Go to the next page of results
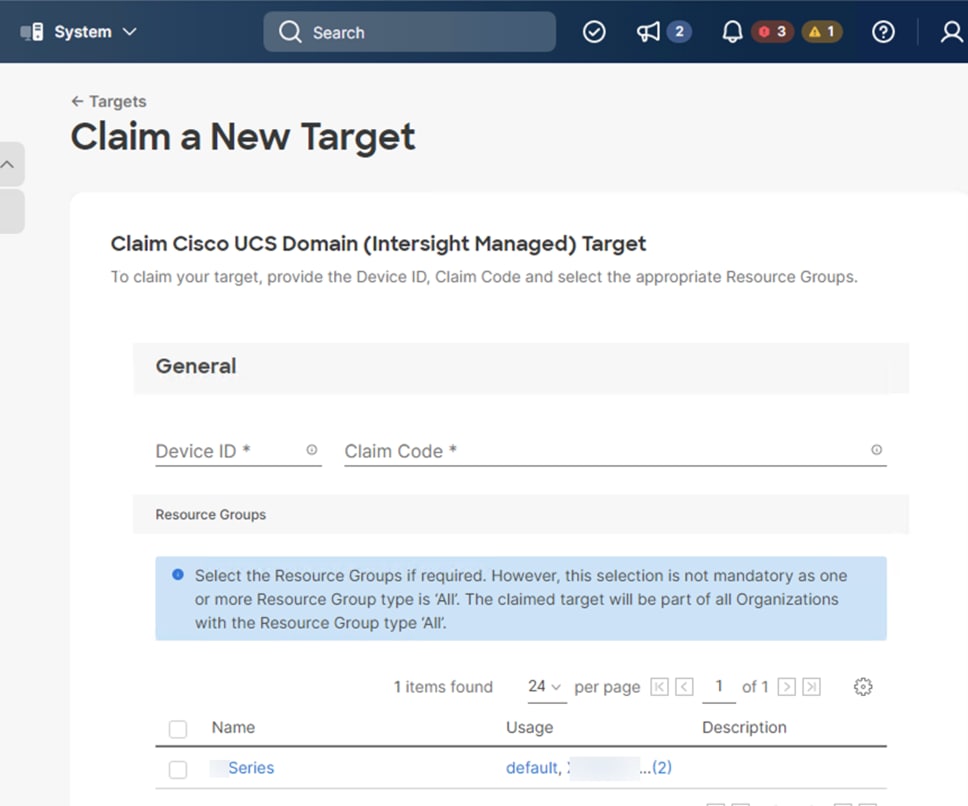 click(x=786, y=686)
